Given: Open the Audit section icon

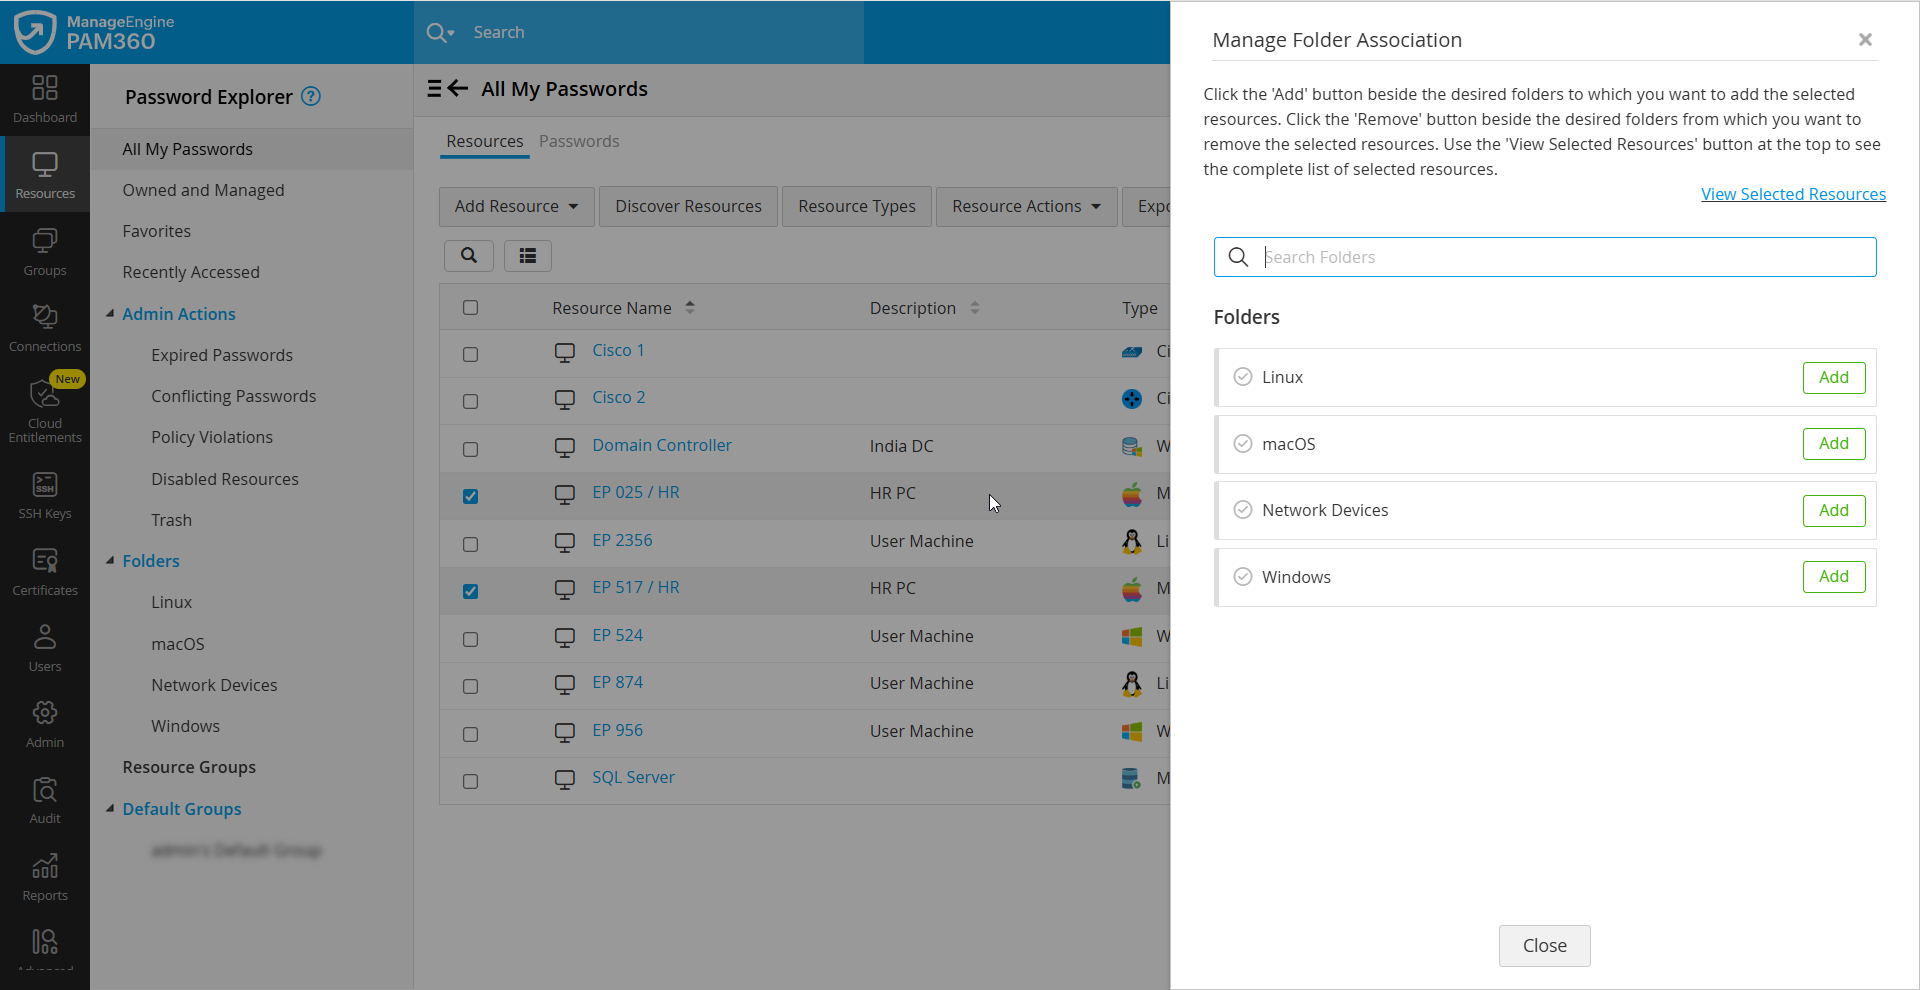Looking at the screenshot, I should tap(45, 800).
